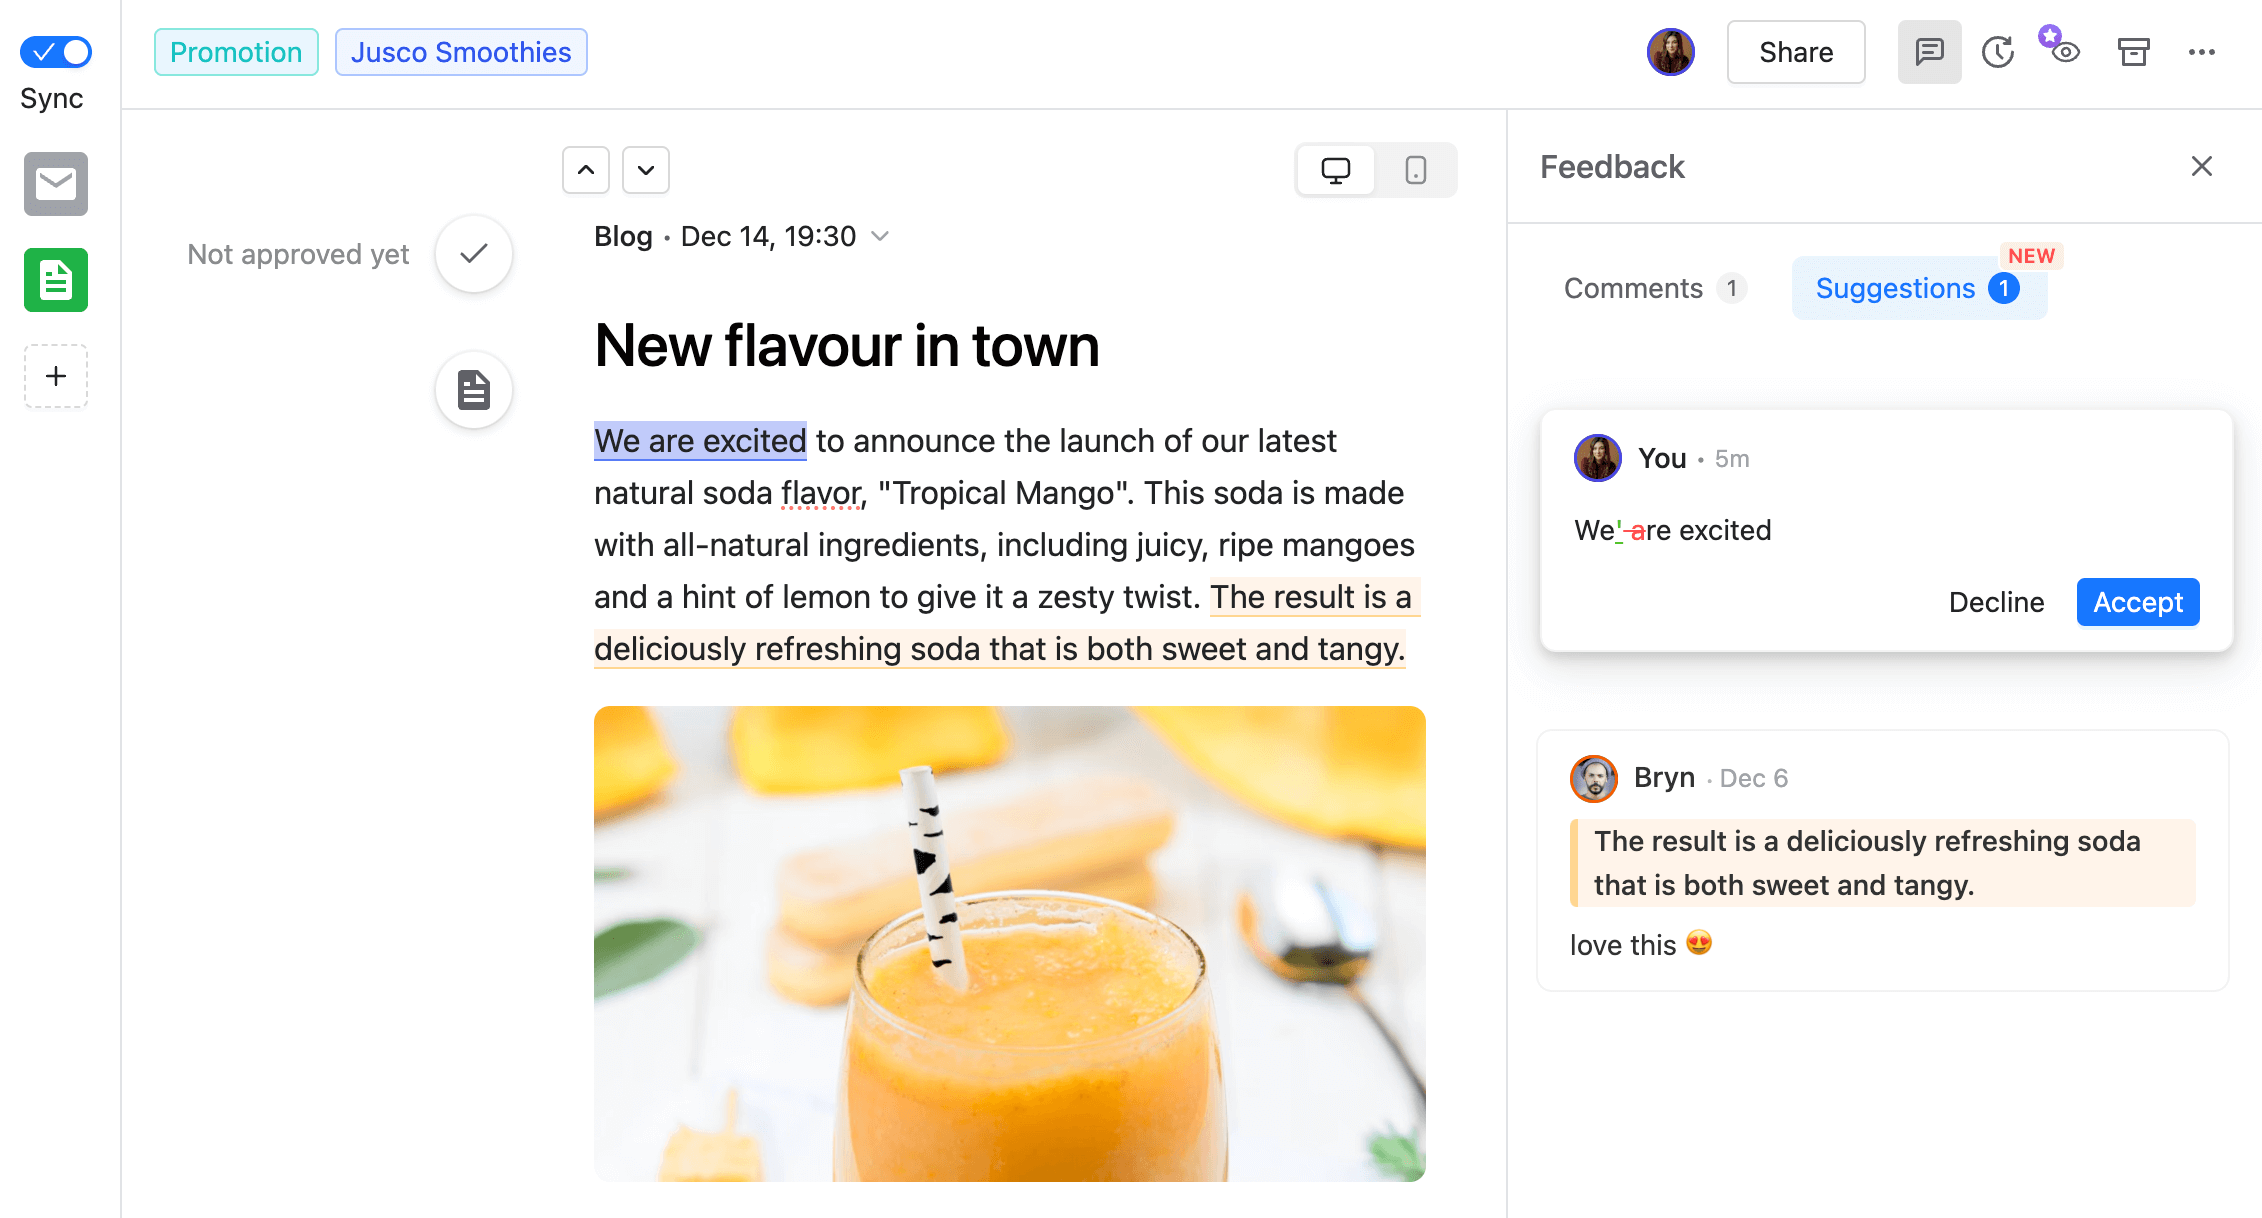Viewport: 2262px width, 1218px height.
Task: Accept the suggested text change
Action: [2138, 602]
